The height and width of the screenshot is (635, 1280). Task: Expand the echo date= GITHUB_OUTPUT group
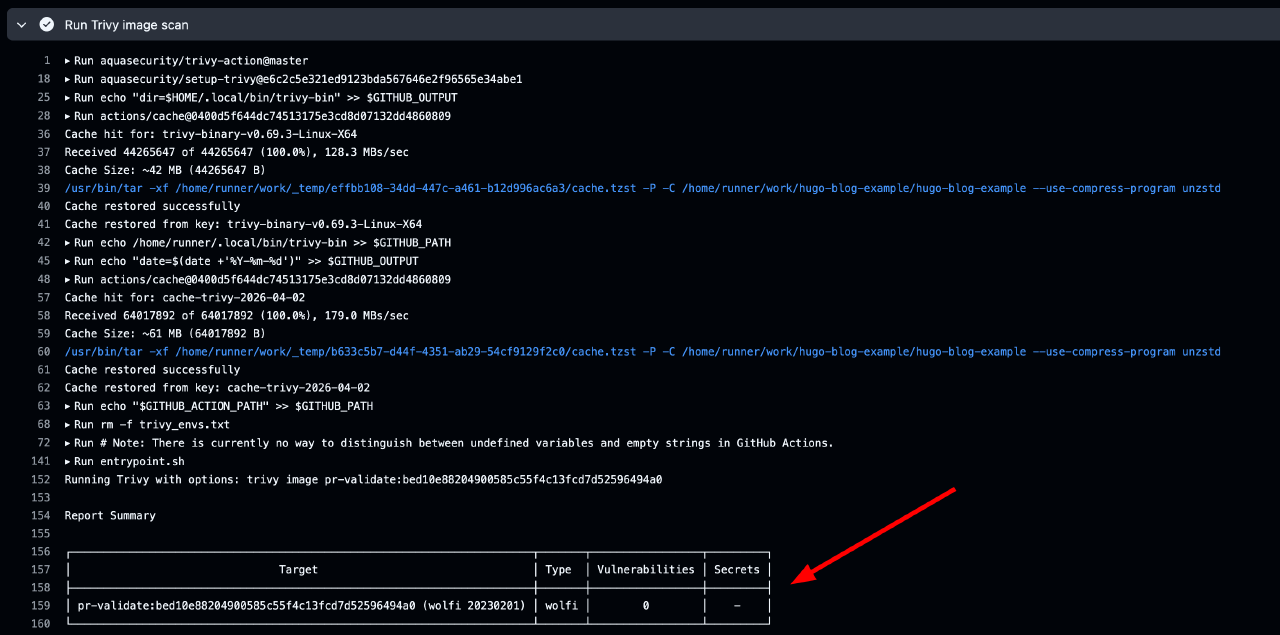coord(241,261)
